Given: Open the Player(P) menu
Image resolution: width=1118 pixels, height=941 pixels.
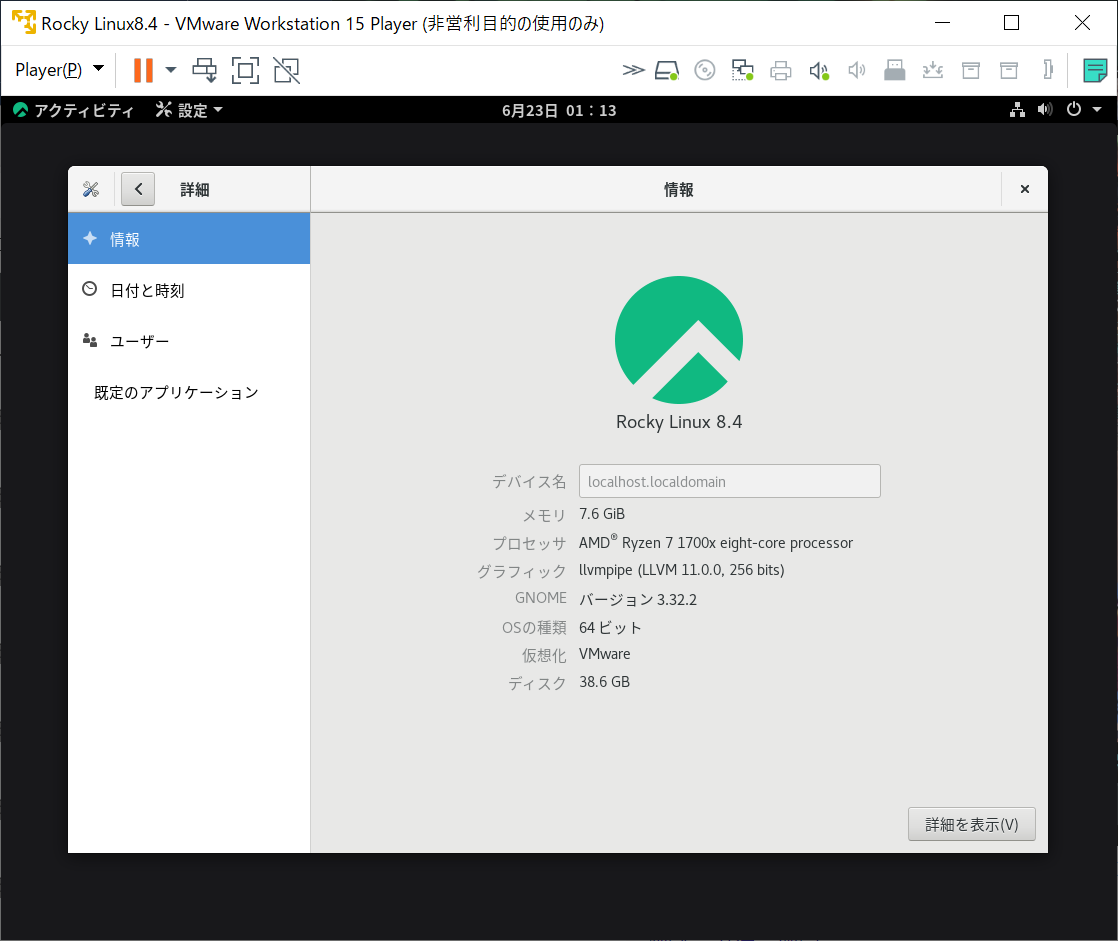Looking at the screenshot, I should click(59, 70).
